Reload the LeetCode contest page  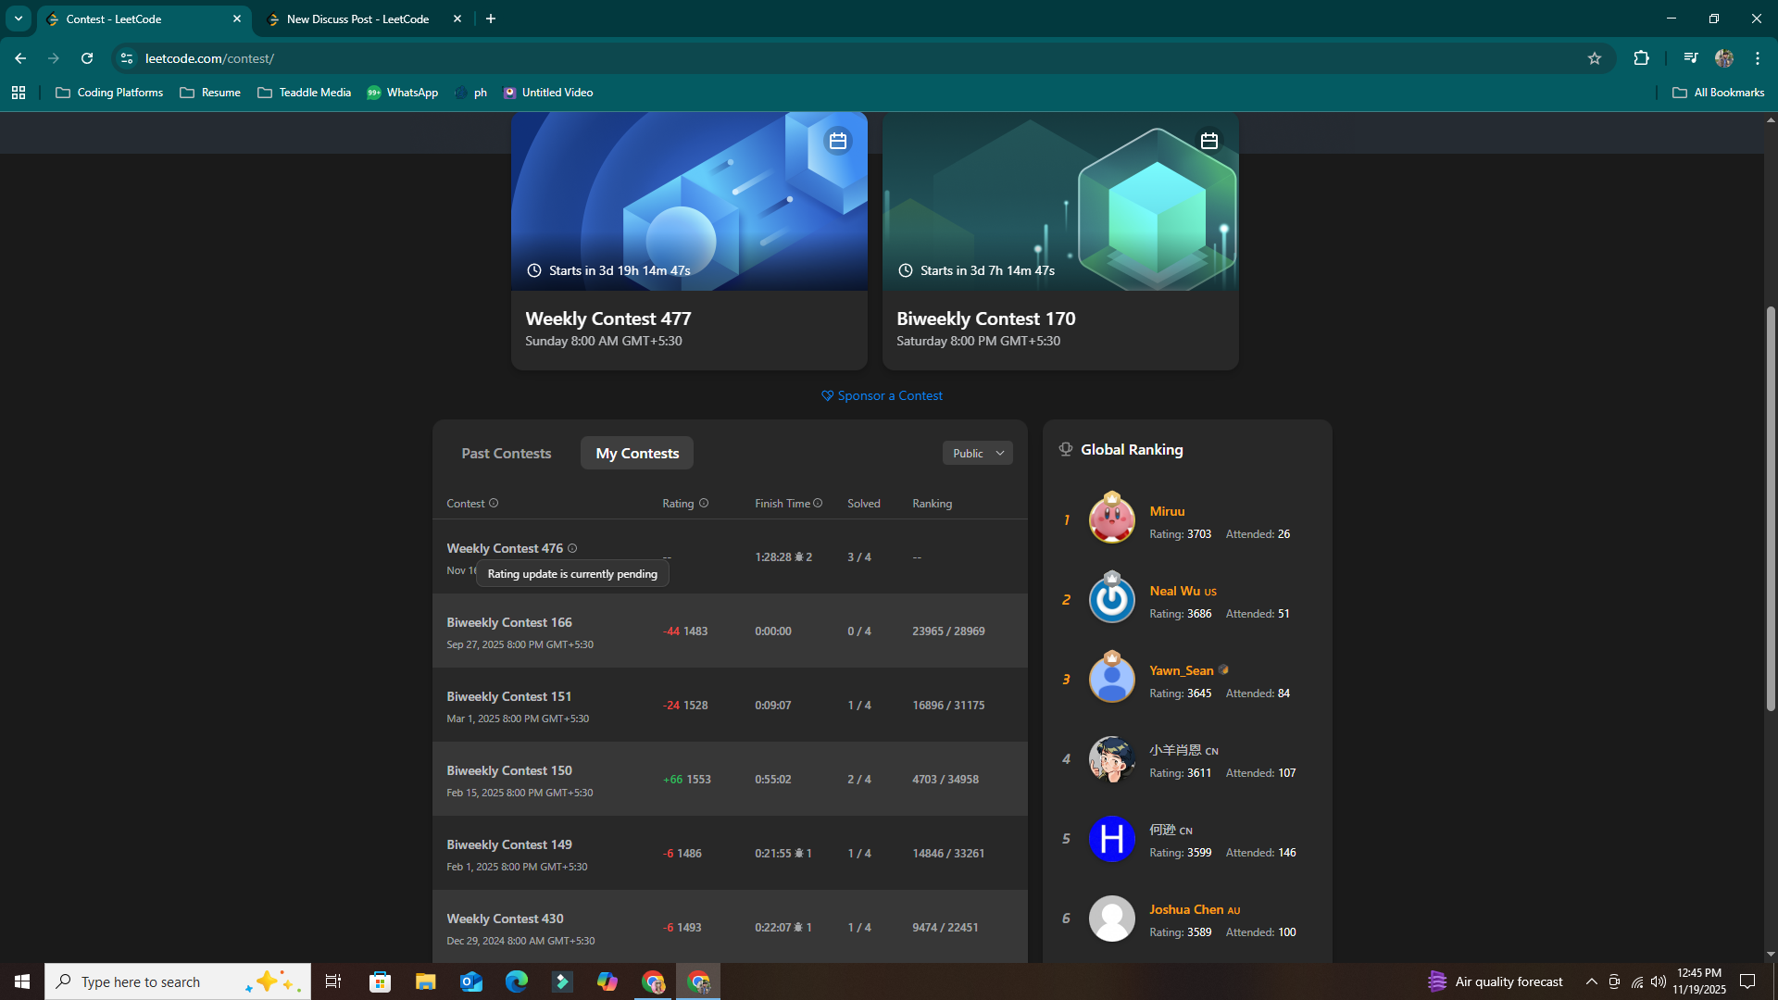[87, 58]
